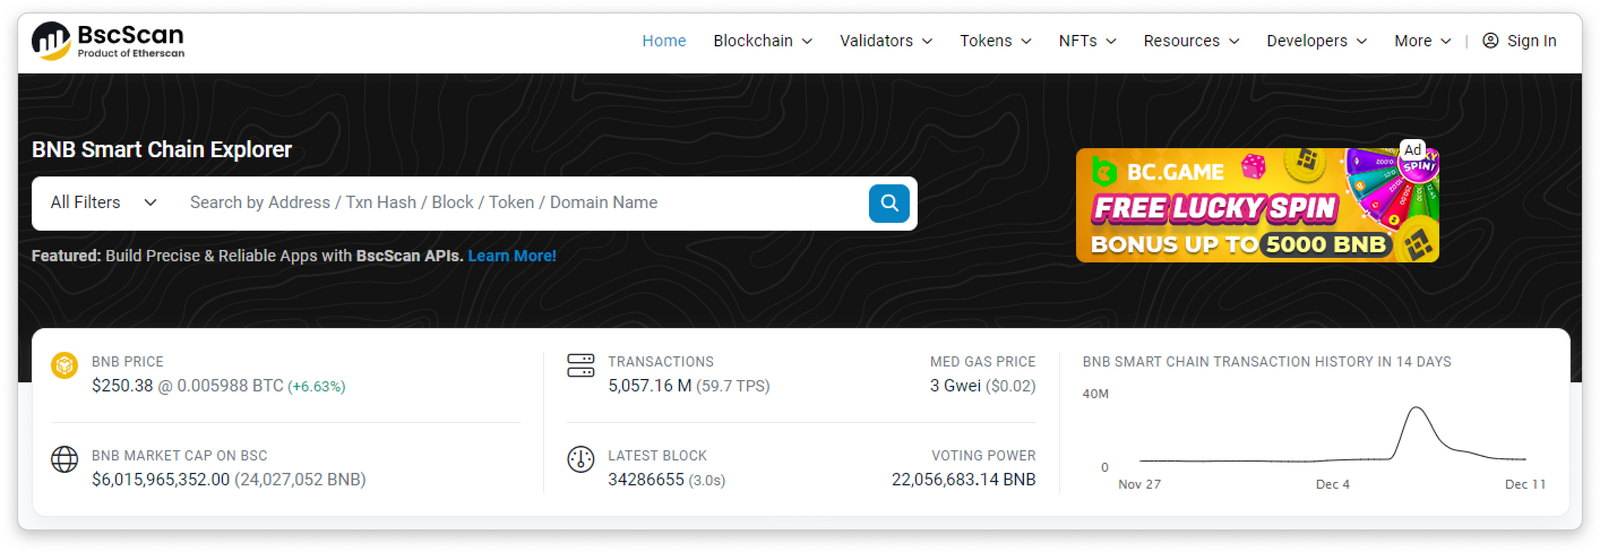Open the BC.GAME Free Lucky Spin banner

tap(1257, 205)
